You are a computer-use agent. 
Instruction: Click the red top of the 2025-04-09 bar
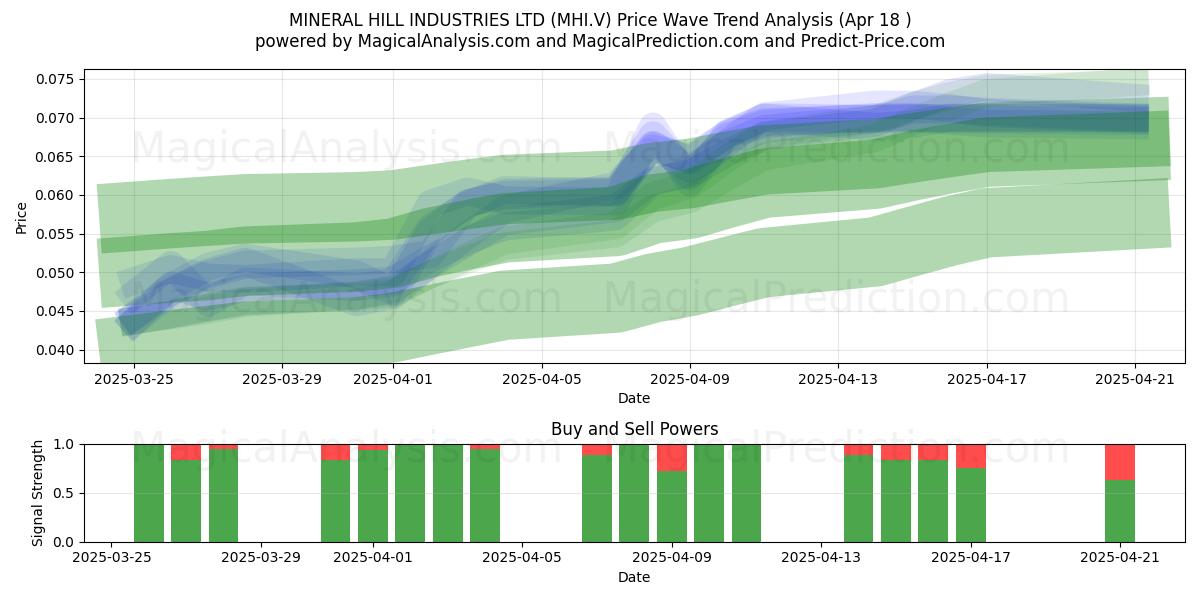pyautogui.click(x=672, y=458)
